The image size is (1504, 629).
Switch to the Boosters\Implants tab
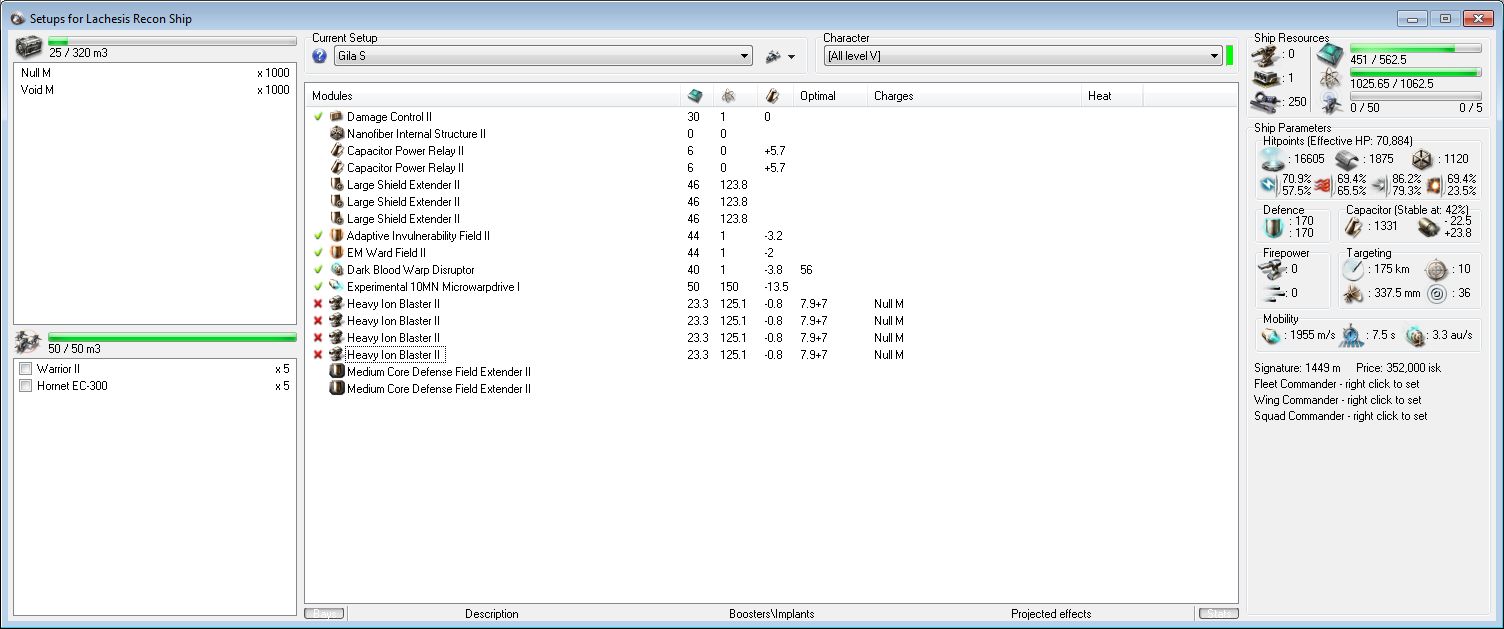(772, 614)
